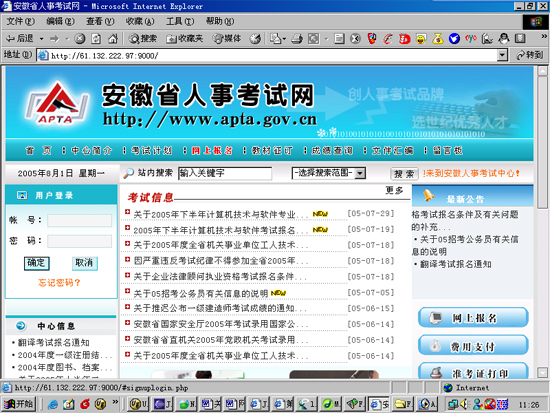Image resolution: width=550 pixels, height=413 pixels.
Task: Open the address bar dropdown arrow
Action: click(503, 55)
